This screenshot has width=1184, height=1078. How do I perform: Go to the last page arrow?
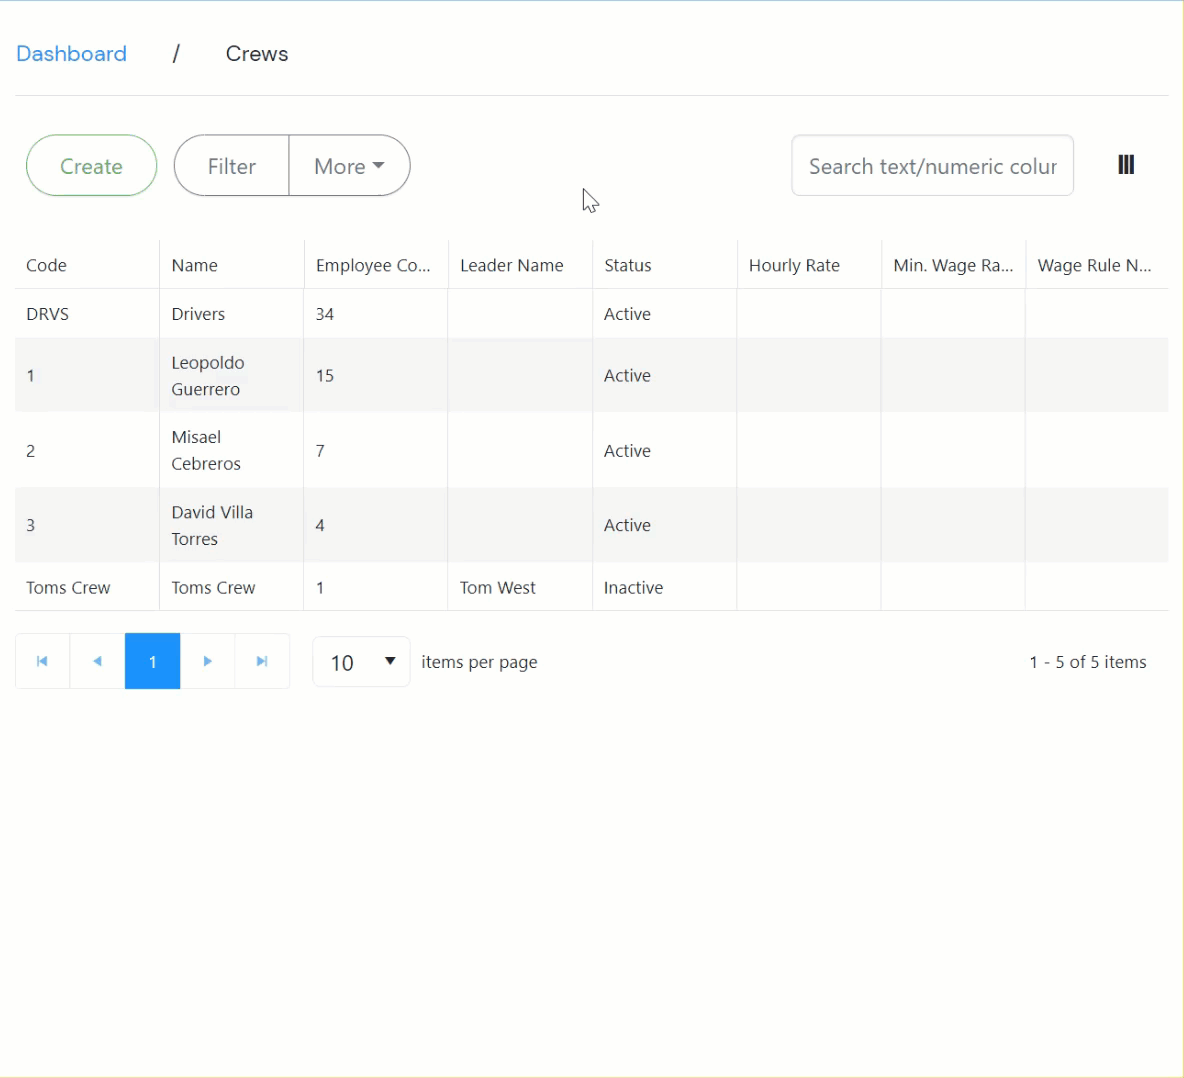[262, 661]
